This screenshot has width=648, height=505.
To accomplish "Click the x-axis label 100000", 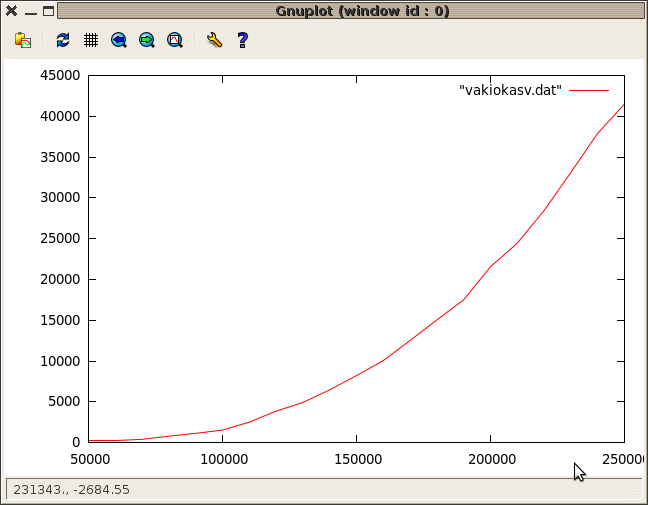I will coord(224,459).
